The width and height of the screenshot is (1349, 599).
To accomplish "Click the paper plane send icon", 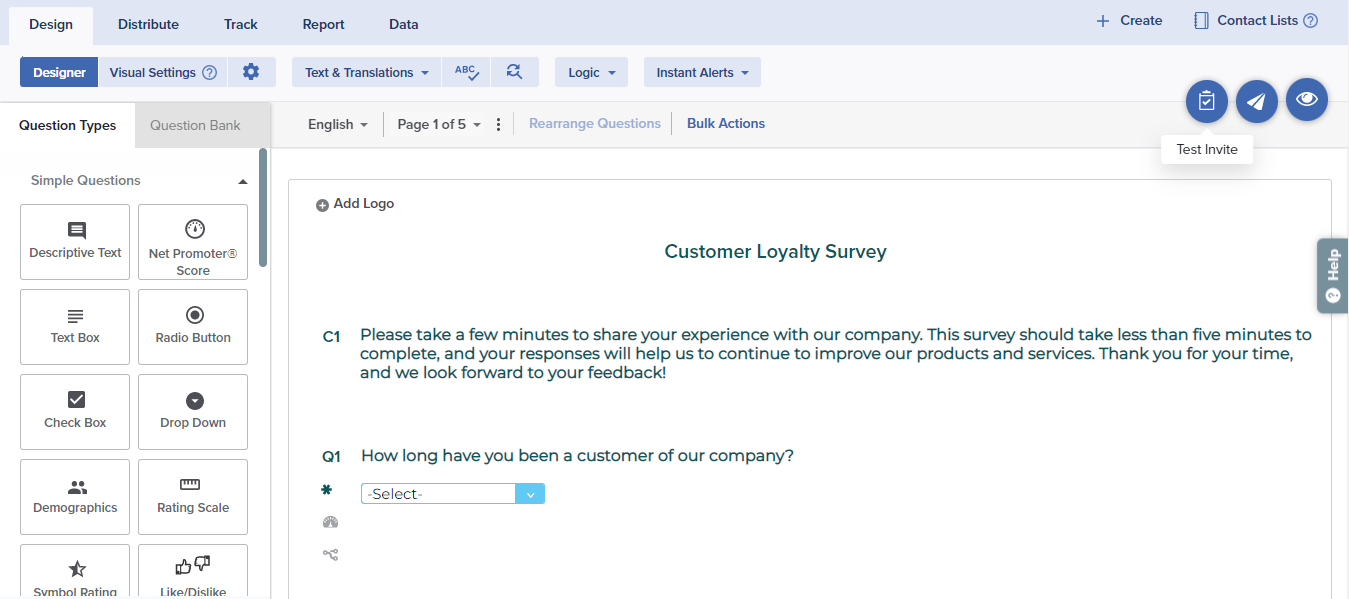I will pos(1257,101).
